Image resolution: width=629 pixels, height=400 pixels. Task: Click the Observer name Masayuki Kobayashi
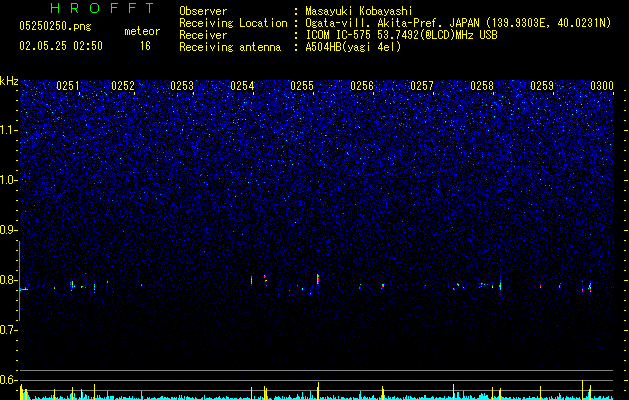(359, 11)
